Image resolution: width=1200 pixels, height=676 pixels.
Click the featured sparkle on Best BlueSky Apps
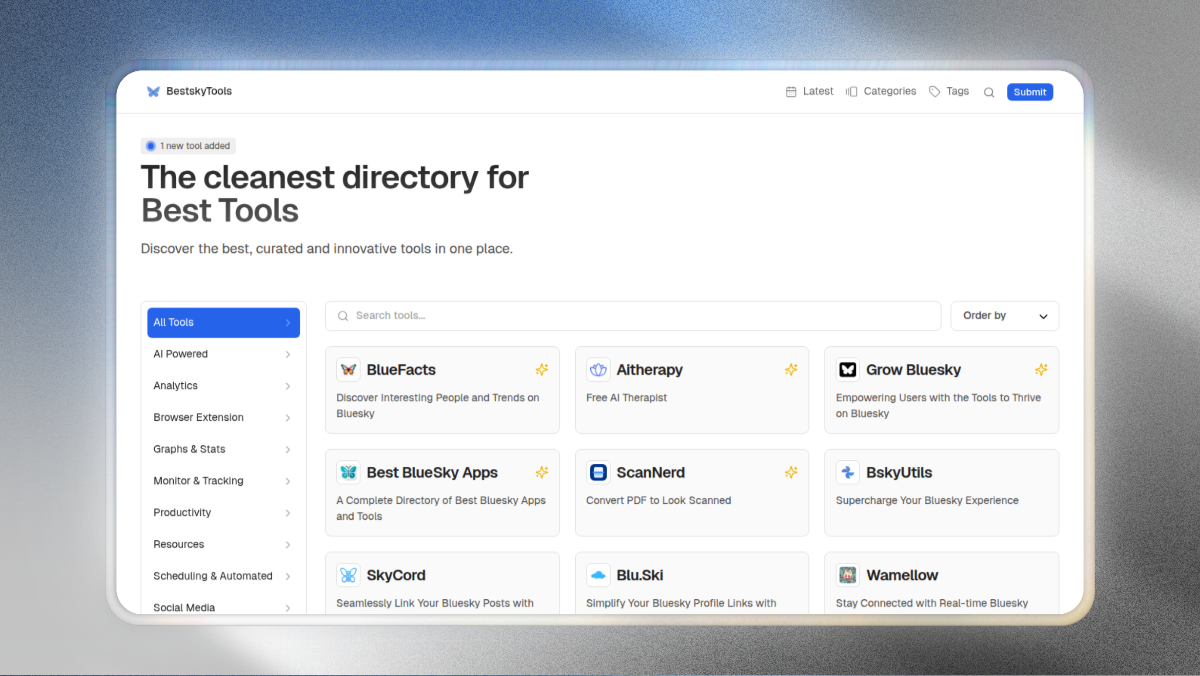(541, 473)
